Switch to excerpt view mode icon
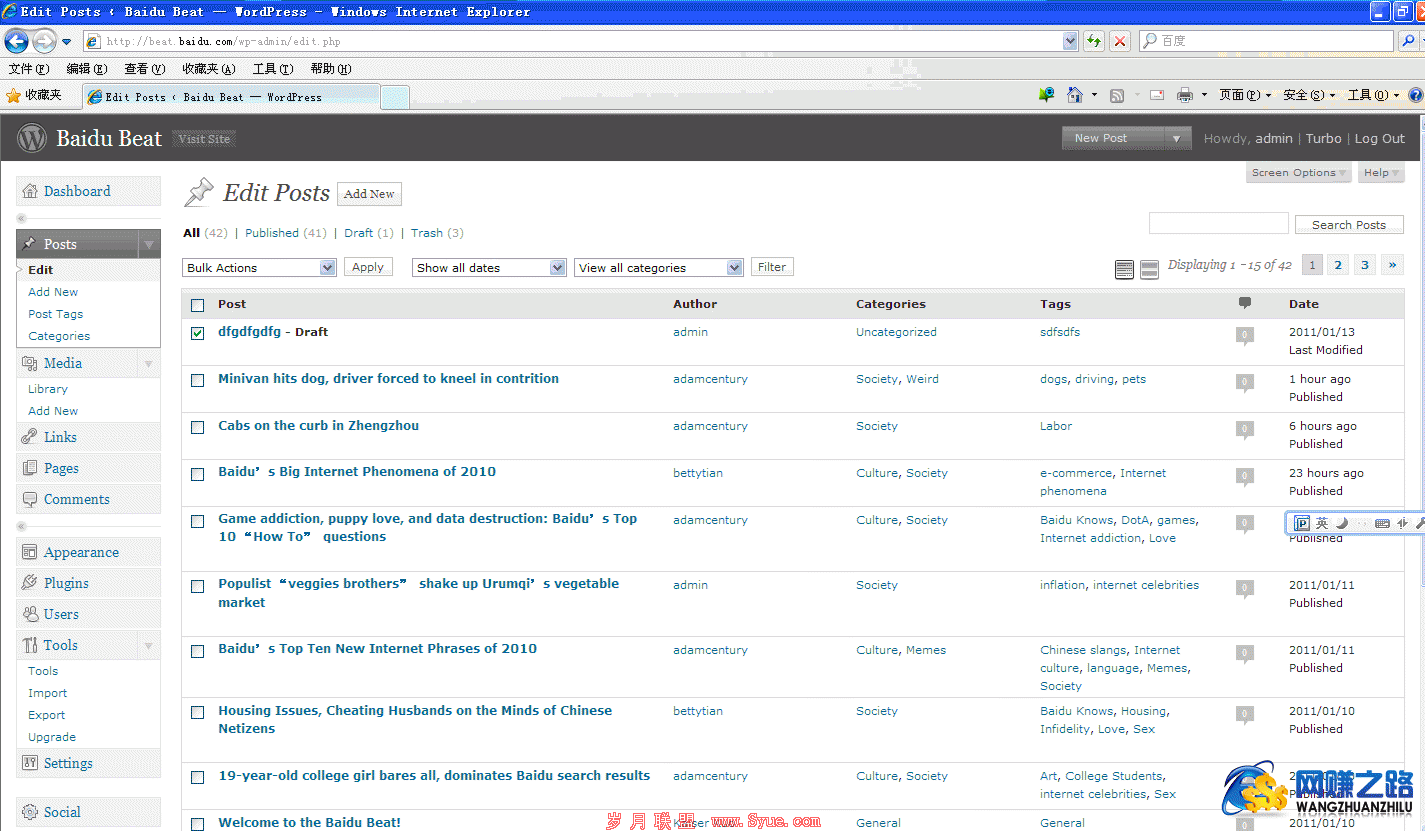 click(x=1150, y=269)
